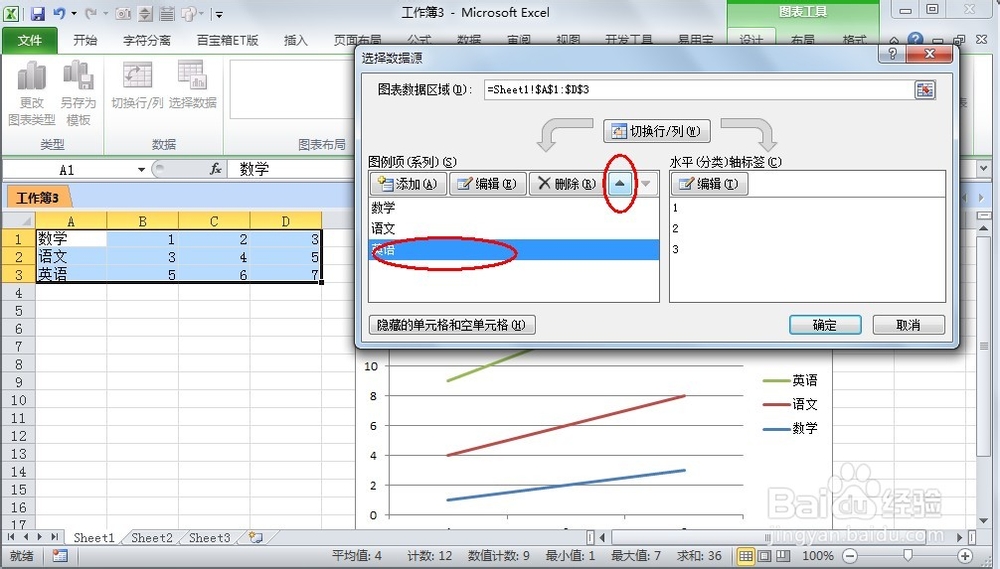Select the 数学 series in legend list
The image size is (1000, 569).
pyautogui.click(x=513, y=207)
